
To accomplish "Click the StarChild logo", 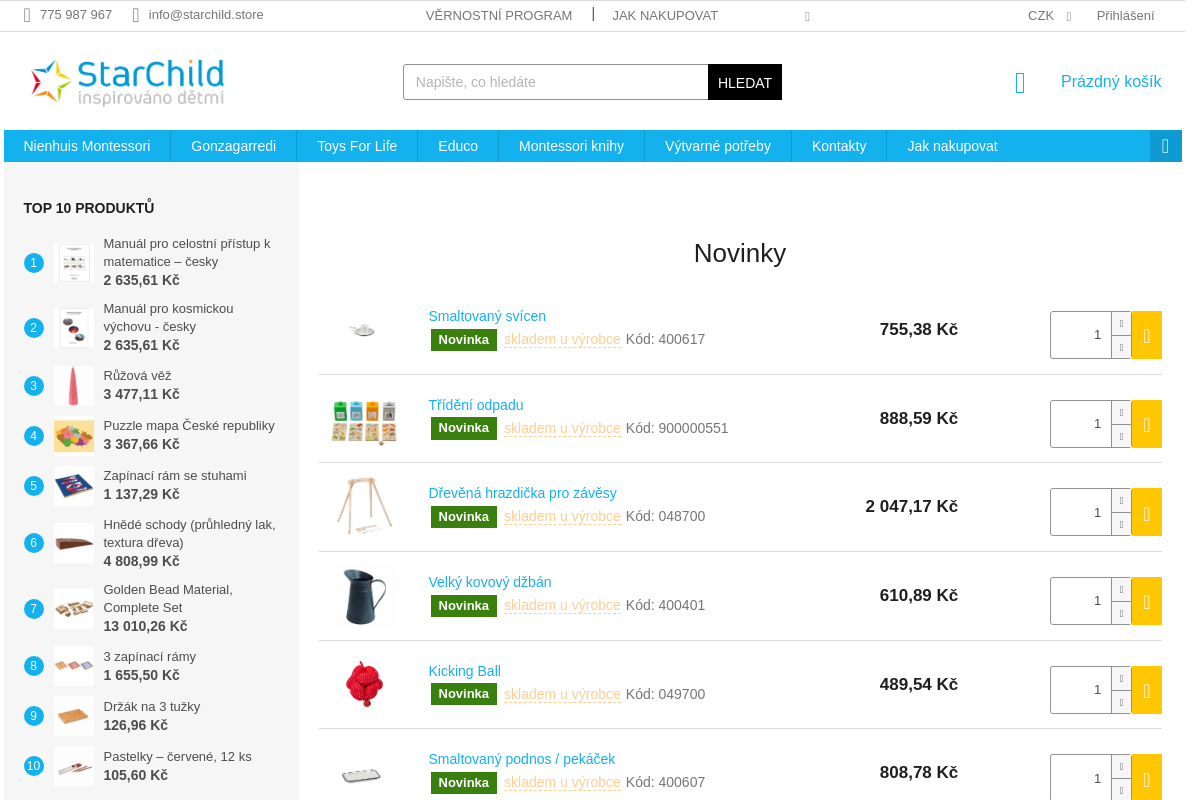I will point(127,82).
